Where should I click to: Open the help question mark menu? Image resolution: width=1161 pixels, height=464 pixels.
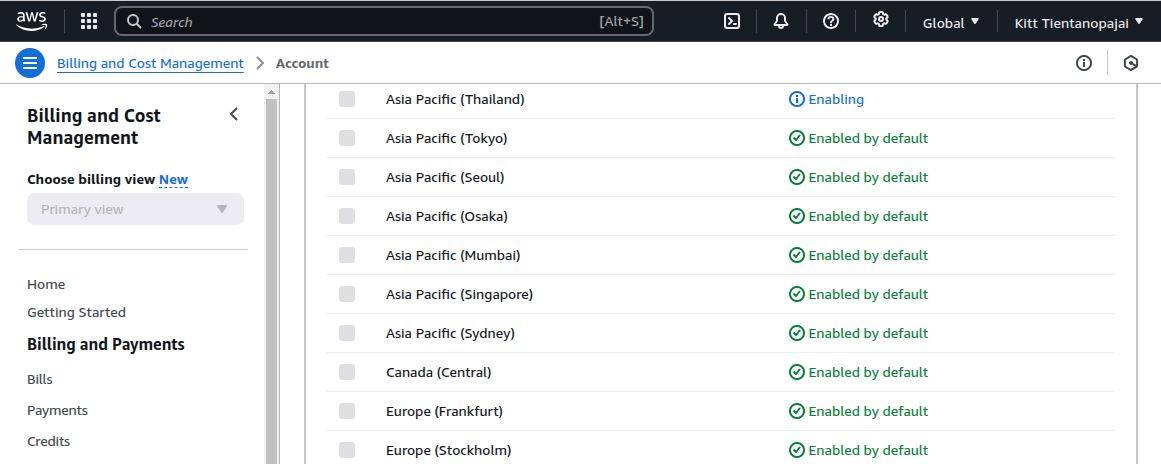coord(830,21)
